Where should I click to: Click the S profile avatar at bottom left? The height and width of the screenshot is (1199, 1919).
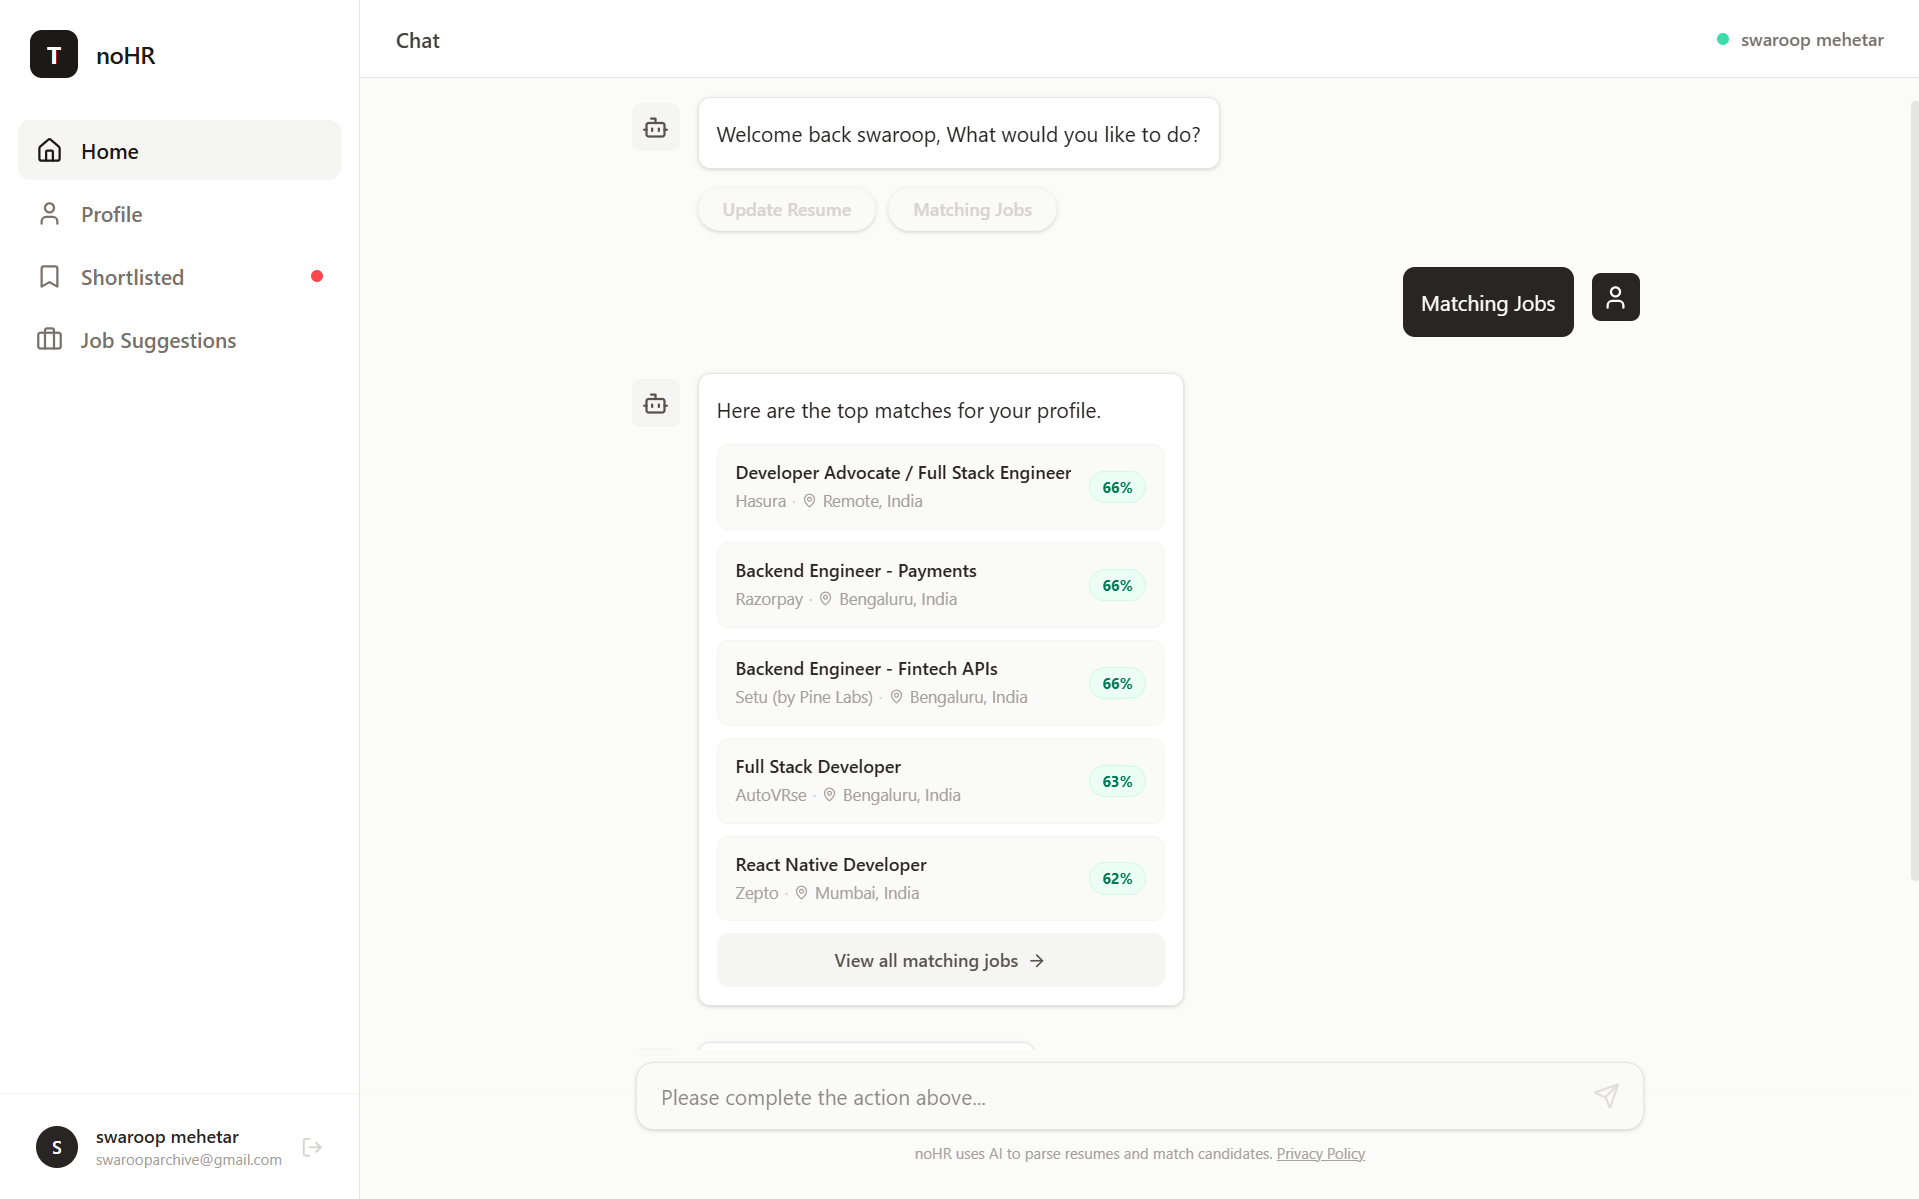pyautogui.click(x=57, y=1147)
